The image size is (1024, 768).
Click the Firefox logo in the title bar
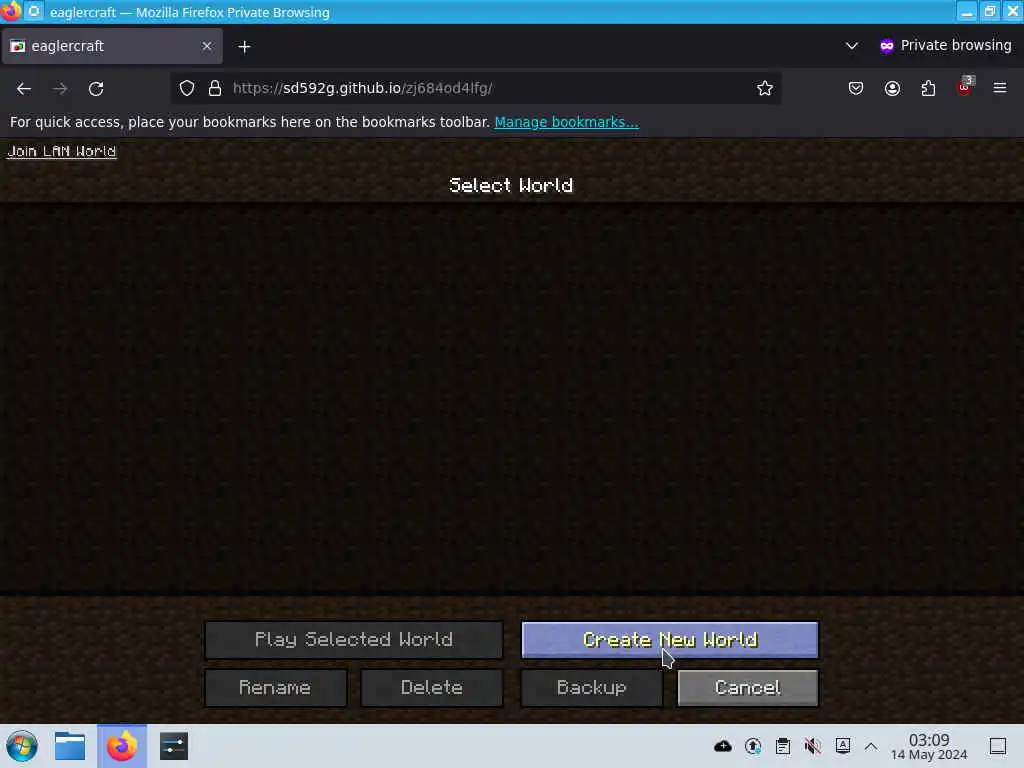coord(10,12)
